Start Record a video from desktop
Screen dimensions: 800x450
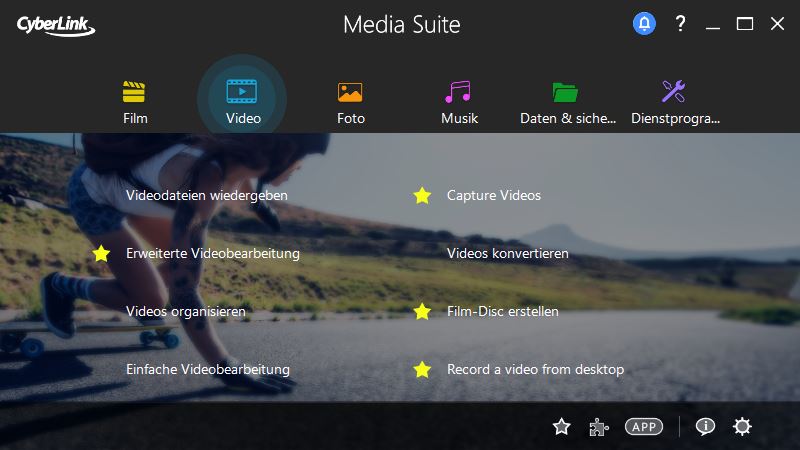pyautogui.click(x=535, y=369)
